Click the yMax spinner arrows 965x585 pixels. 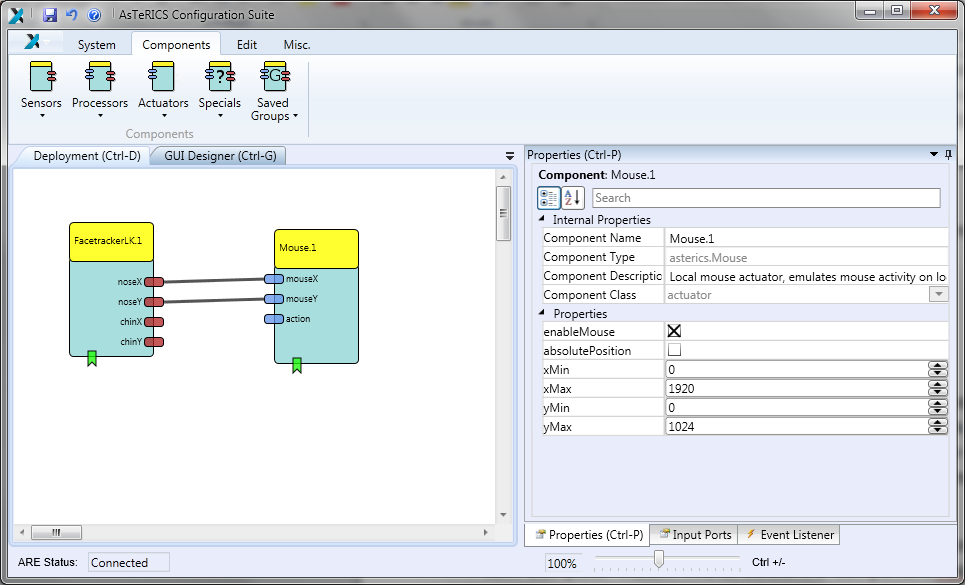(x=937, y=427)
